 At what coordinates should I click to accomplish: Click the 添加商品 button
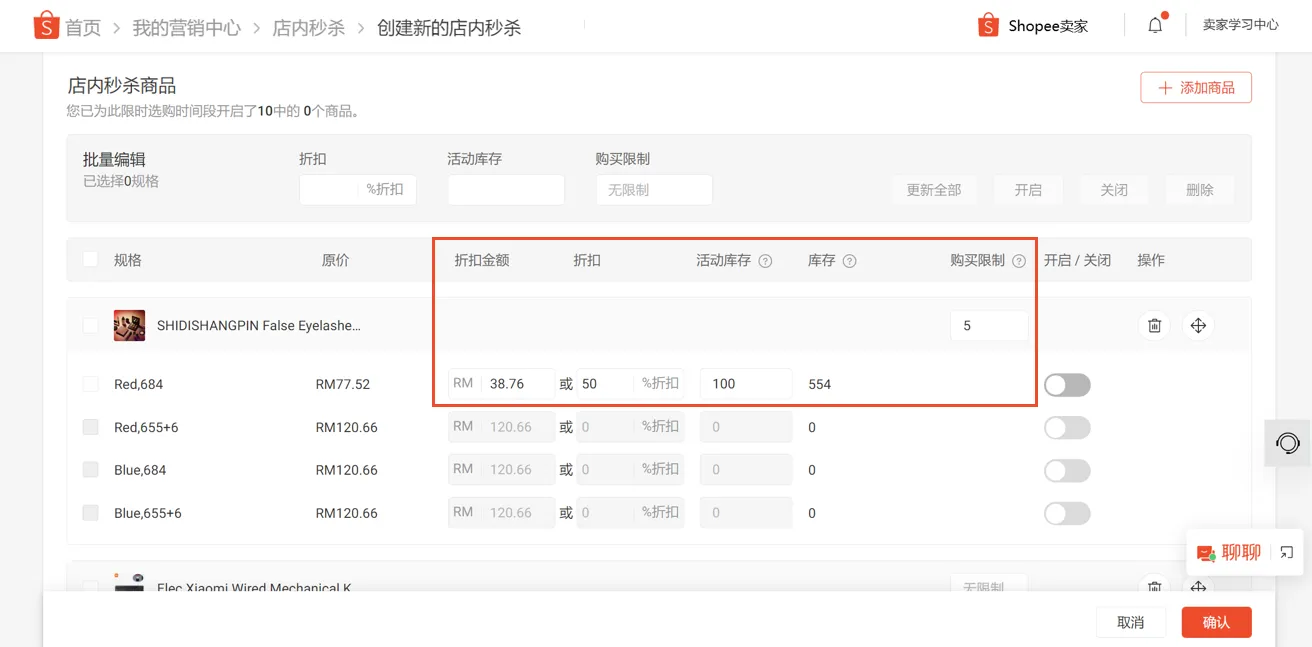1196,87
